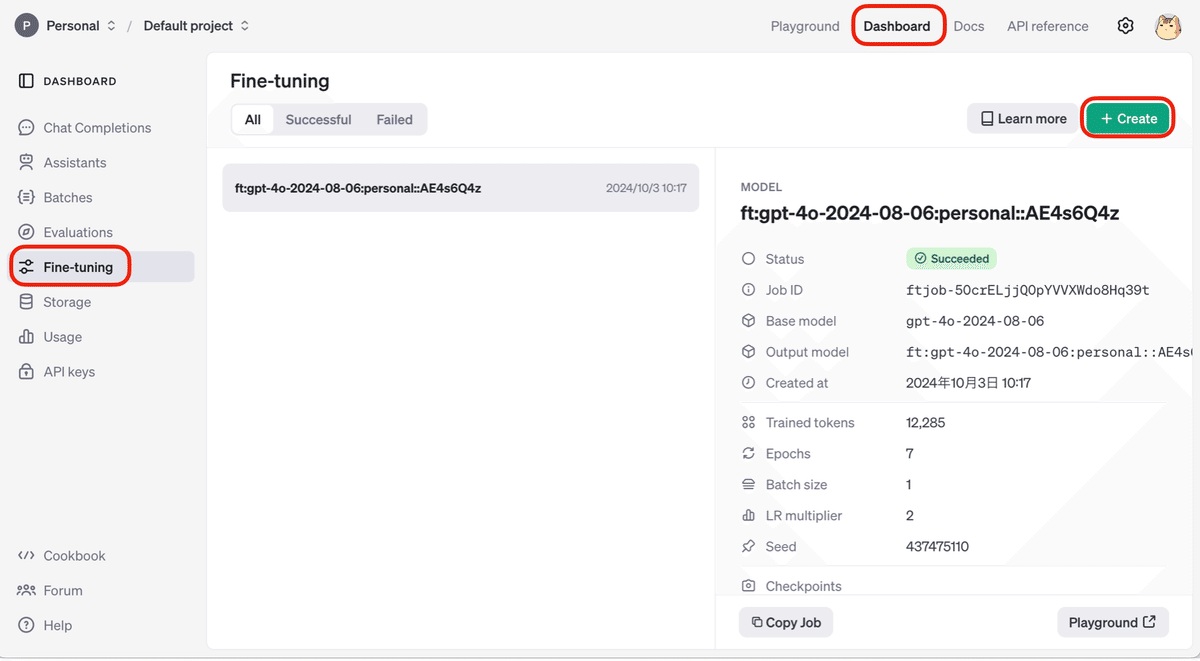The width and height of the screenshot is (1200, 661).
Task: Click the API keys lock icon
Action: click(x=26, y=372)
